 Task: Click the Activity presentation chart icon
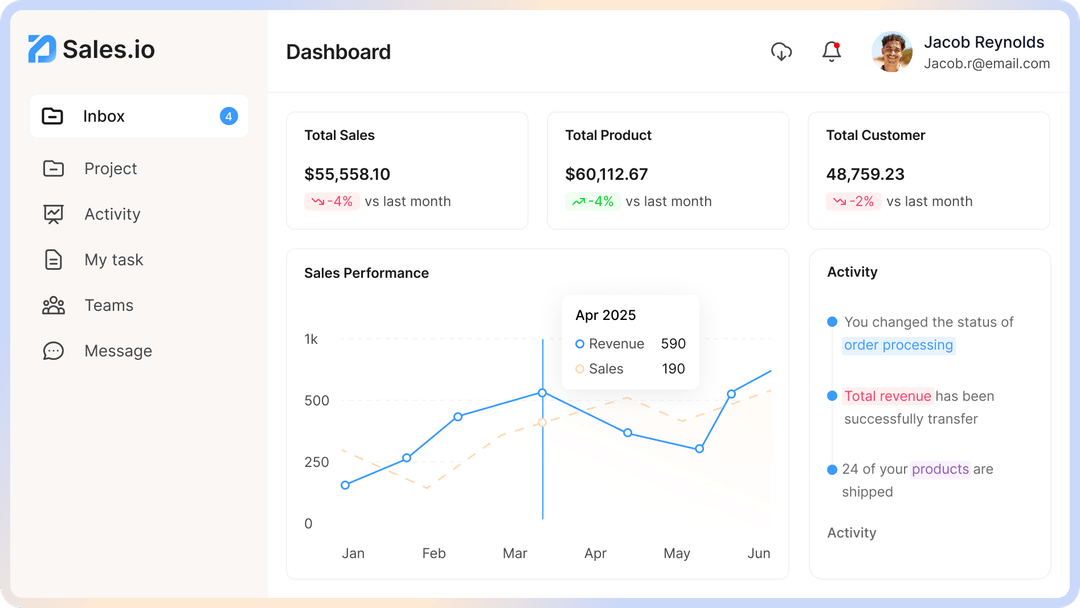(53, 214)
